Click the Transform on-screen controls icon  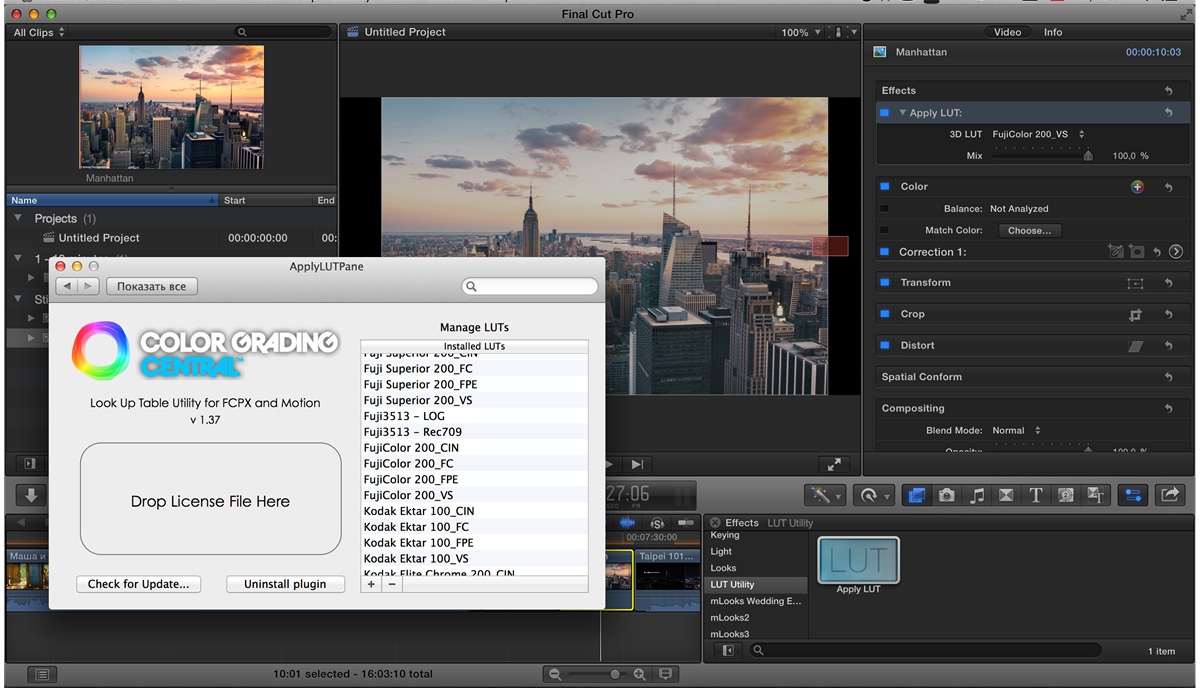pos(1135,283)
